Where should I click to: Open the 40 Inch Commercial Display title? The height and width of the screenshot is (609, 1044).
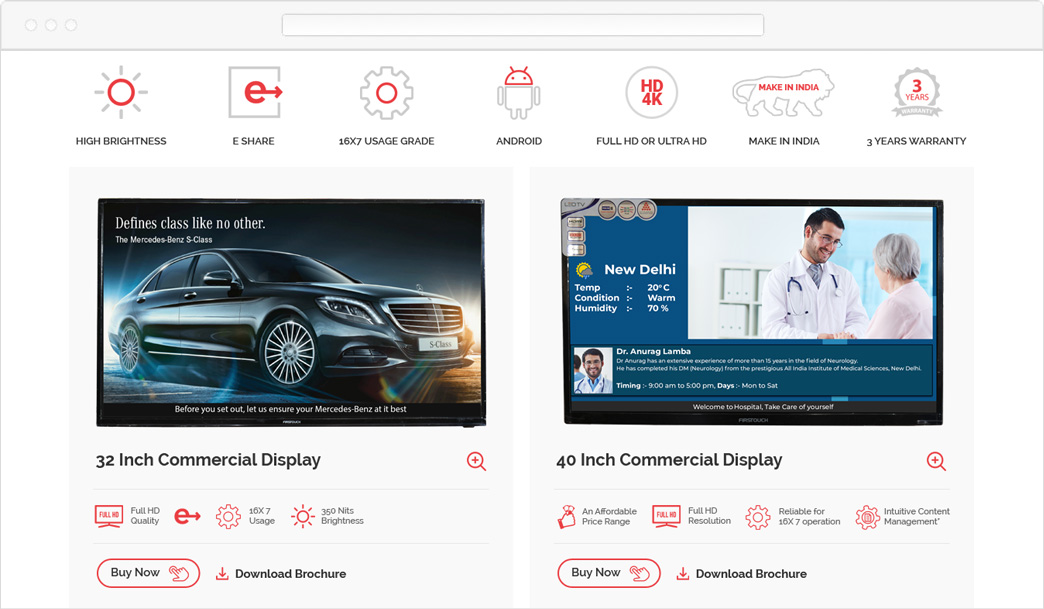669,460
